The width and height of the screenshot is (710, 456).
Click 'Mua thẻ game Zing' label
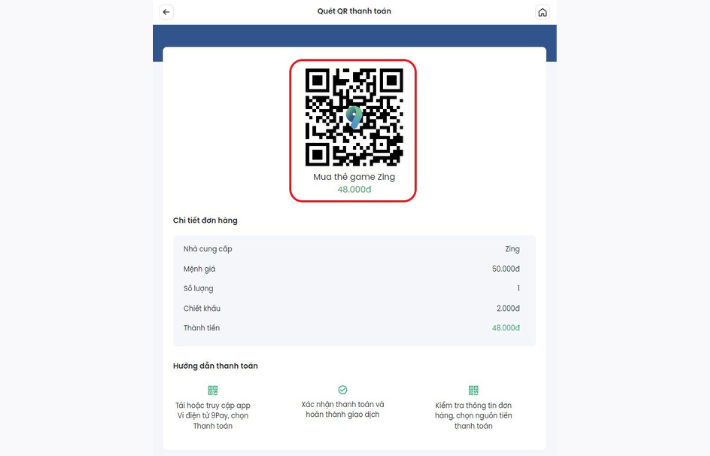pos(354,177)
